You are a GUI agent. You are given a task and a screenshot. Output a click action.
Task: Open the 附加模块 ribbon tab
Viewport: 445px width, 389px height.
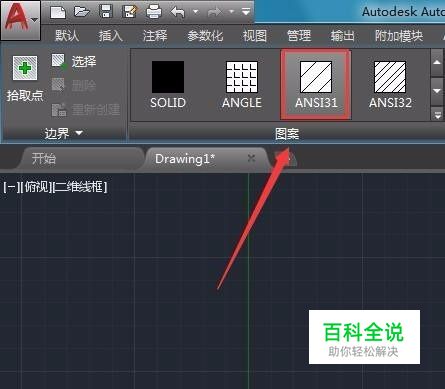click(x=399, y=35)
